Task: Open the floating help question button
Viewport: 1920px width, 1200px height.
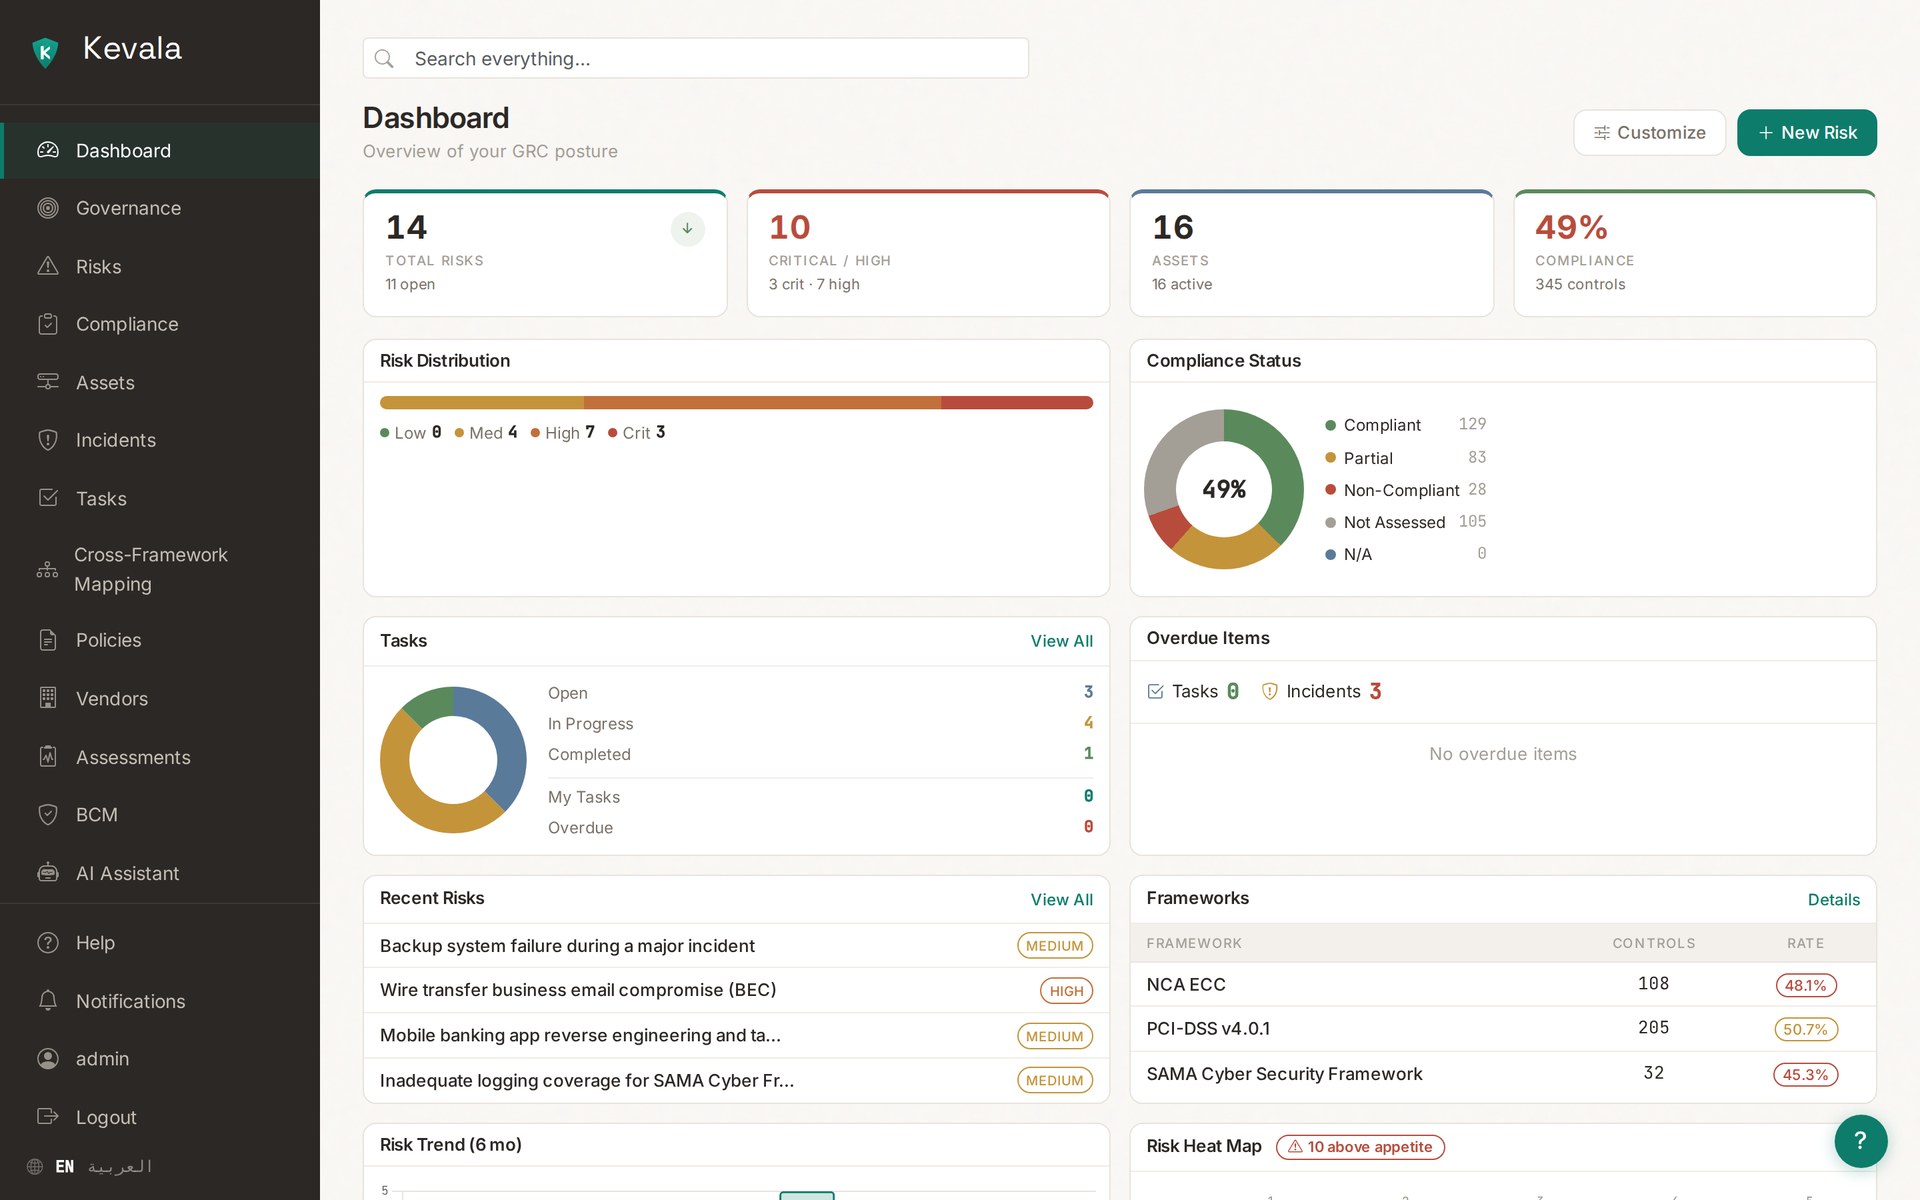Action: (x=1860, y=1141)
